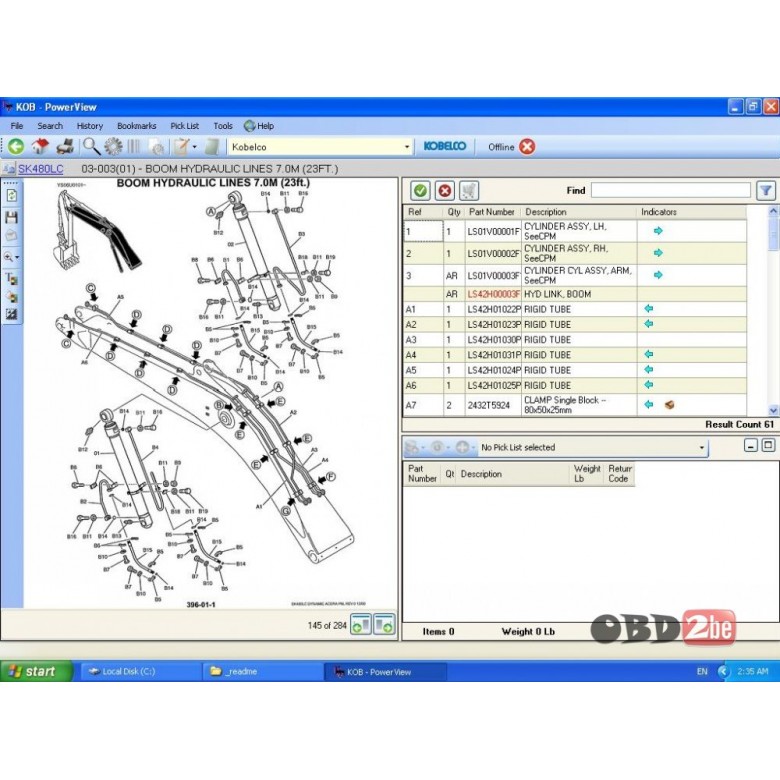Screen dimensions: 780x780
Task: Click the document-with-gear toolbar icon
Action: tap(157, 147)
